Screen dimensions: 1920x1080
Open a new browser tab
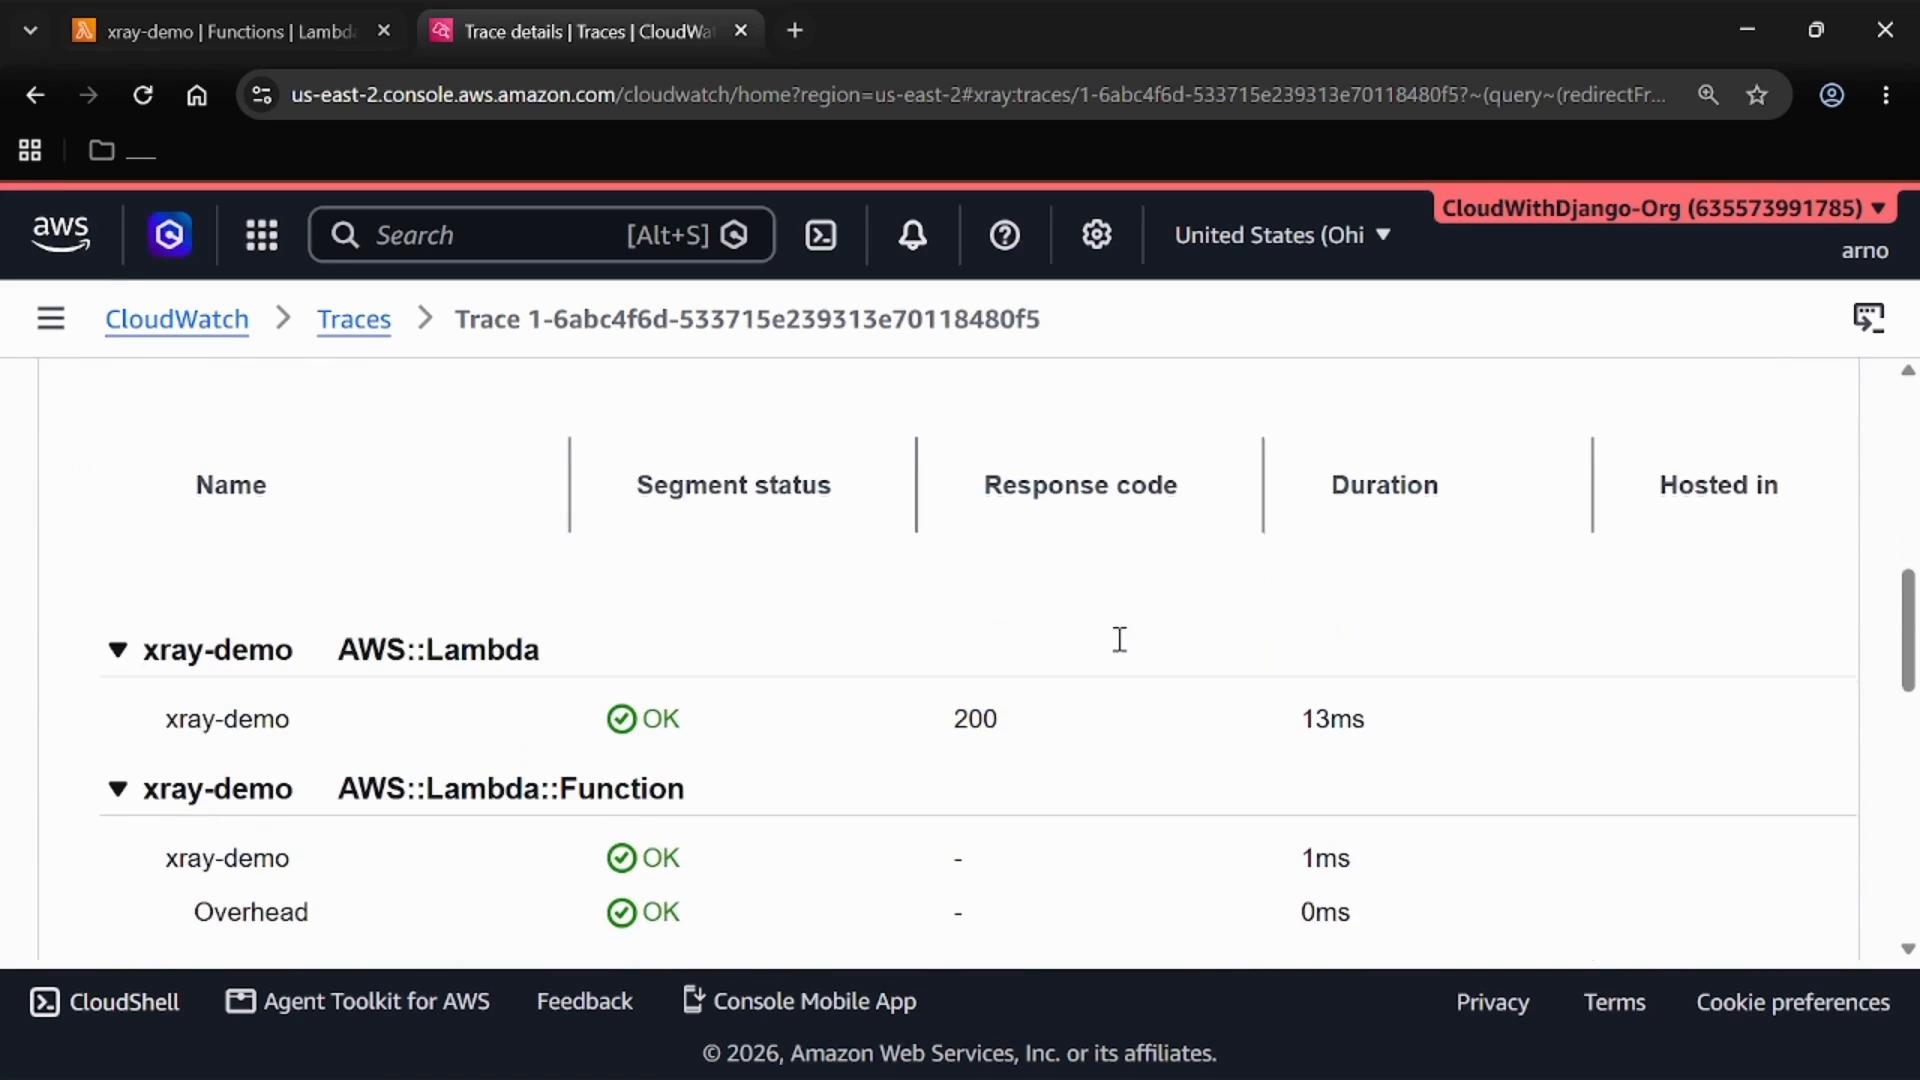[x=795, y=31]
